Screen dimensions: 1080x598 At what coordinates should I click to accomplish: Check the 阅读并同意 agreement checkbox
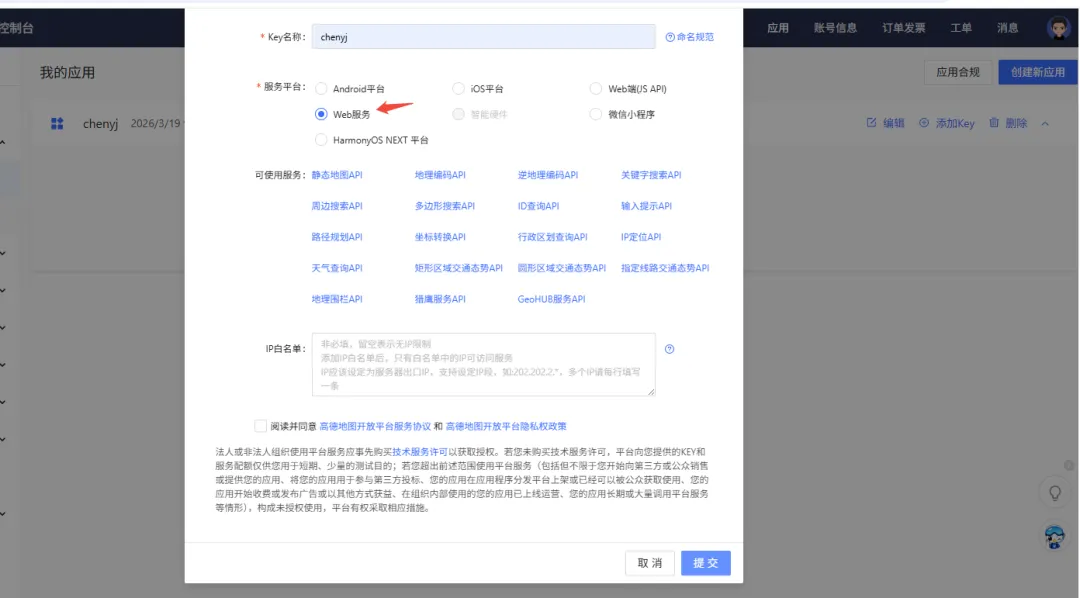(x=260, y=426)
